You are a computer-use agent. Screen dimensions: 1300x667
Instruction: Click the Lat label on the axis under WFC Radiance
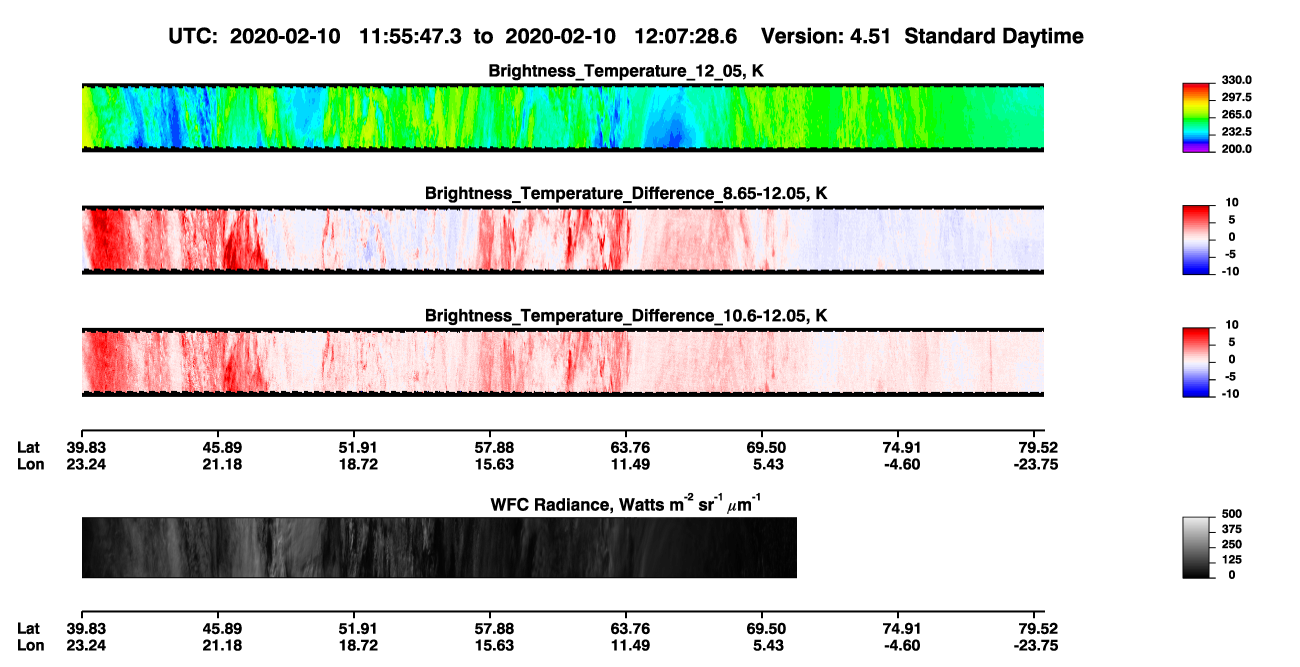(x=28, y=628)
